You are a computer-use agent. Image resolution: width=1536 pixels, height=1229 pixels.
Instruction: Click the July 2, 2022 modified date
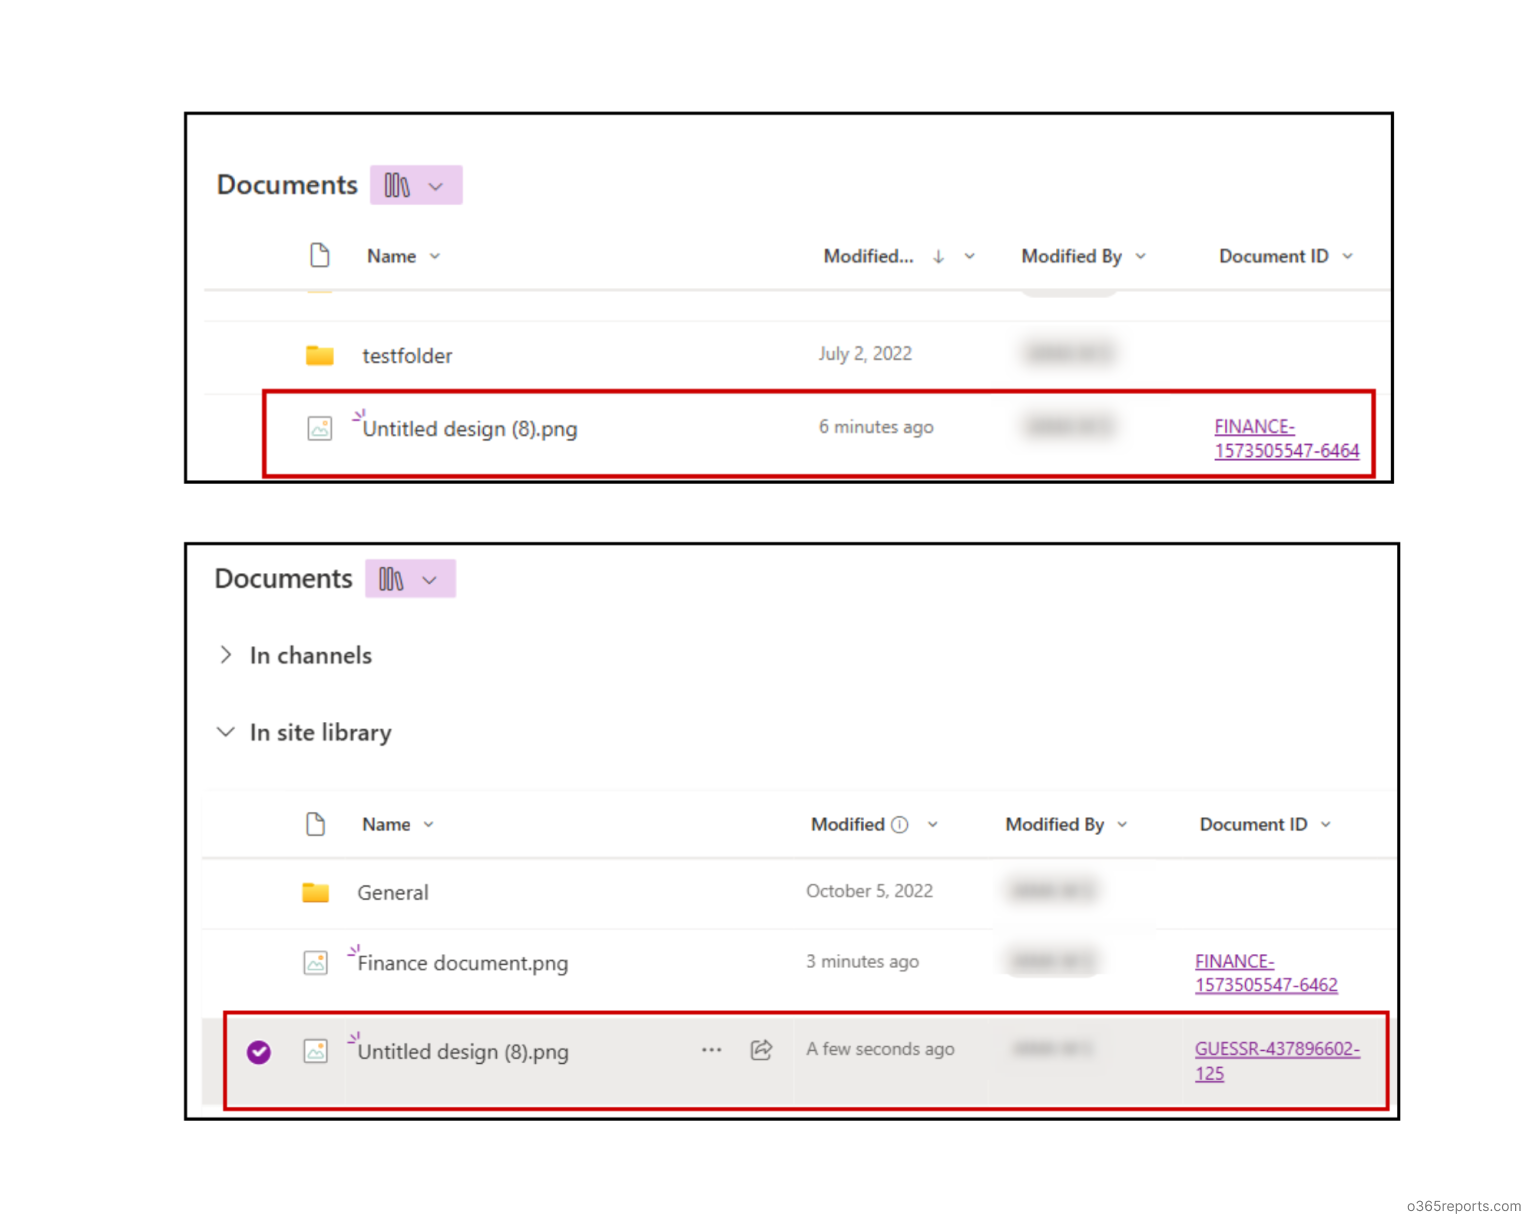(x=865, y=353)
